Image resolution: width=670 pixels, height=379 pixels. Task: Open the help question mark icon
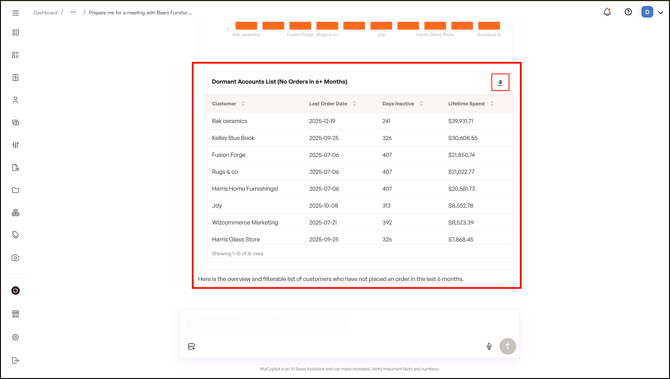click(628, 12)
